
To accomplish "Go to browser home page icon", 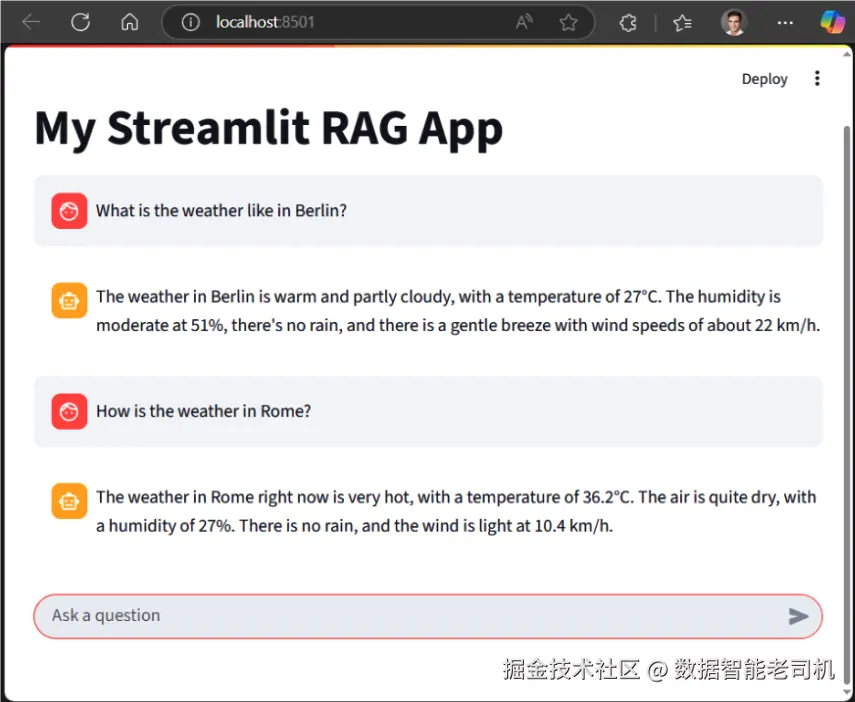I will pos(130,22).
